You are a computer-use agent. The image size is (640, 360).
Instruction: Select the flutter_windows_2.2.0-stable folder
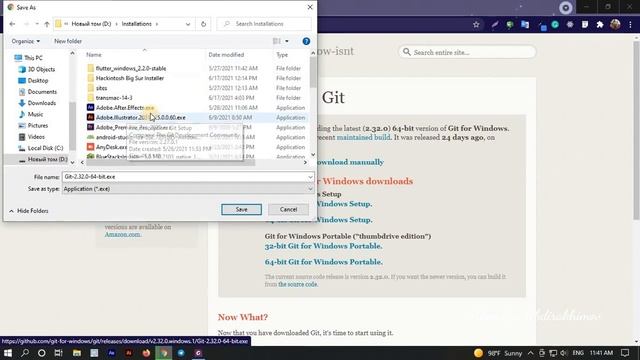point(131,69)
